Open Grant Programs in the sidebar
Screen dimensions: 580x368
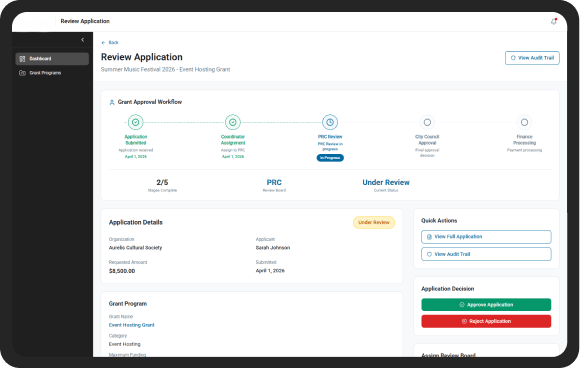[52, 73]
